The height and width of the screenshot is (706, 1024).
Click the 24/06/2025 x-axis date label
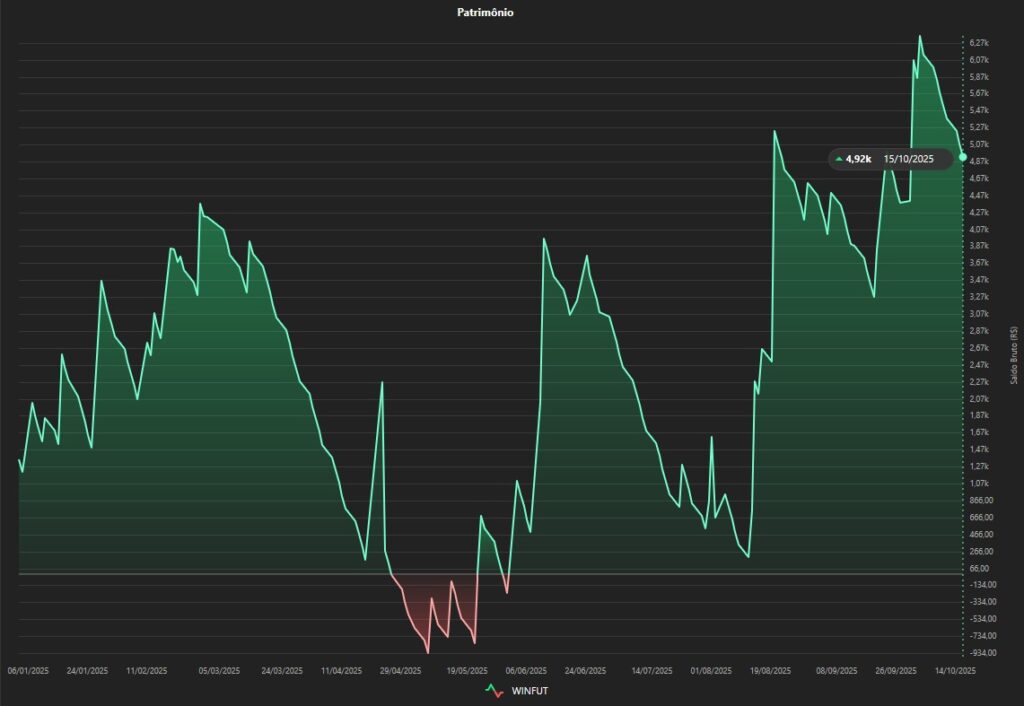point(585,672)
